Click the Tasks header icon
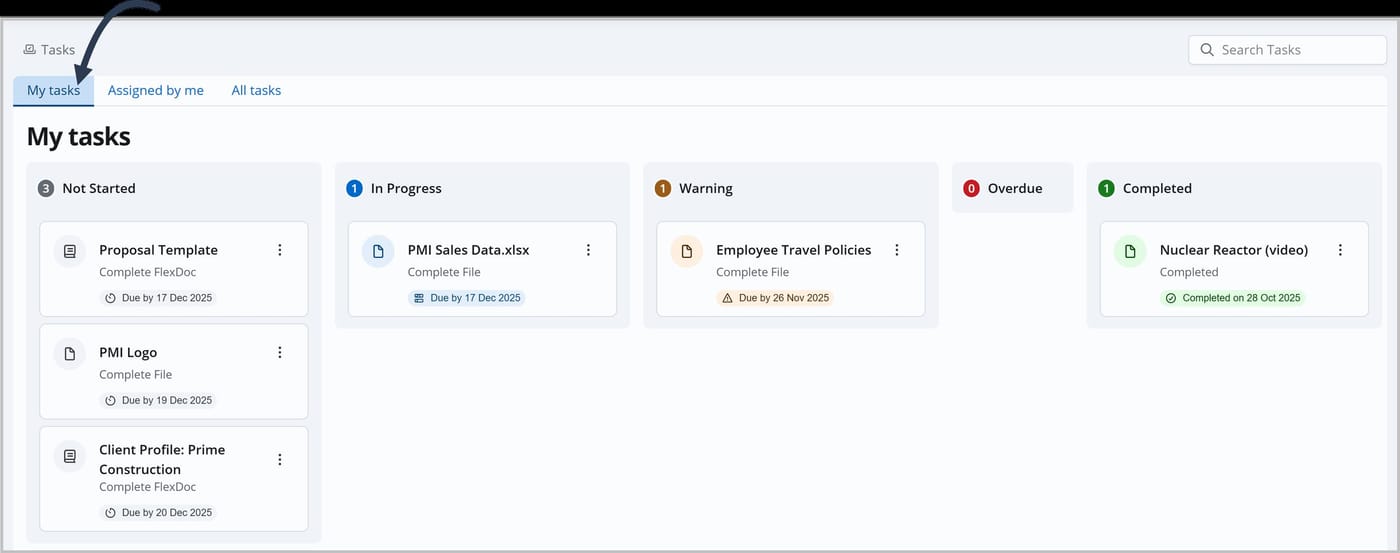 point(30,49)
